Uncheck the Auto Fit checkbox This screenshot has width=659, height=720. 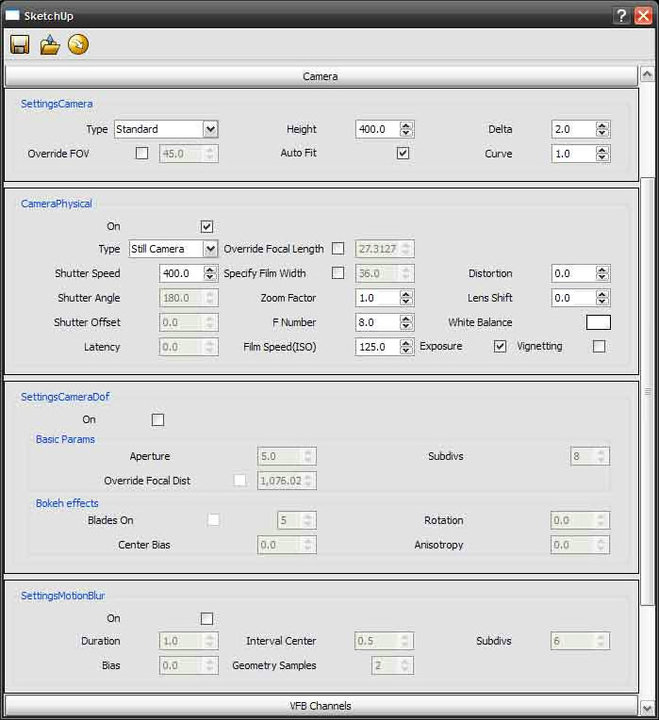(x=403, y=153)
